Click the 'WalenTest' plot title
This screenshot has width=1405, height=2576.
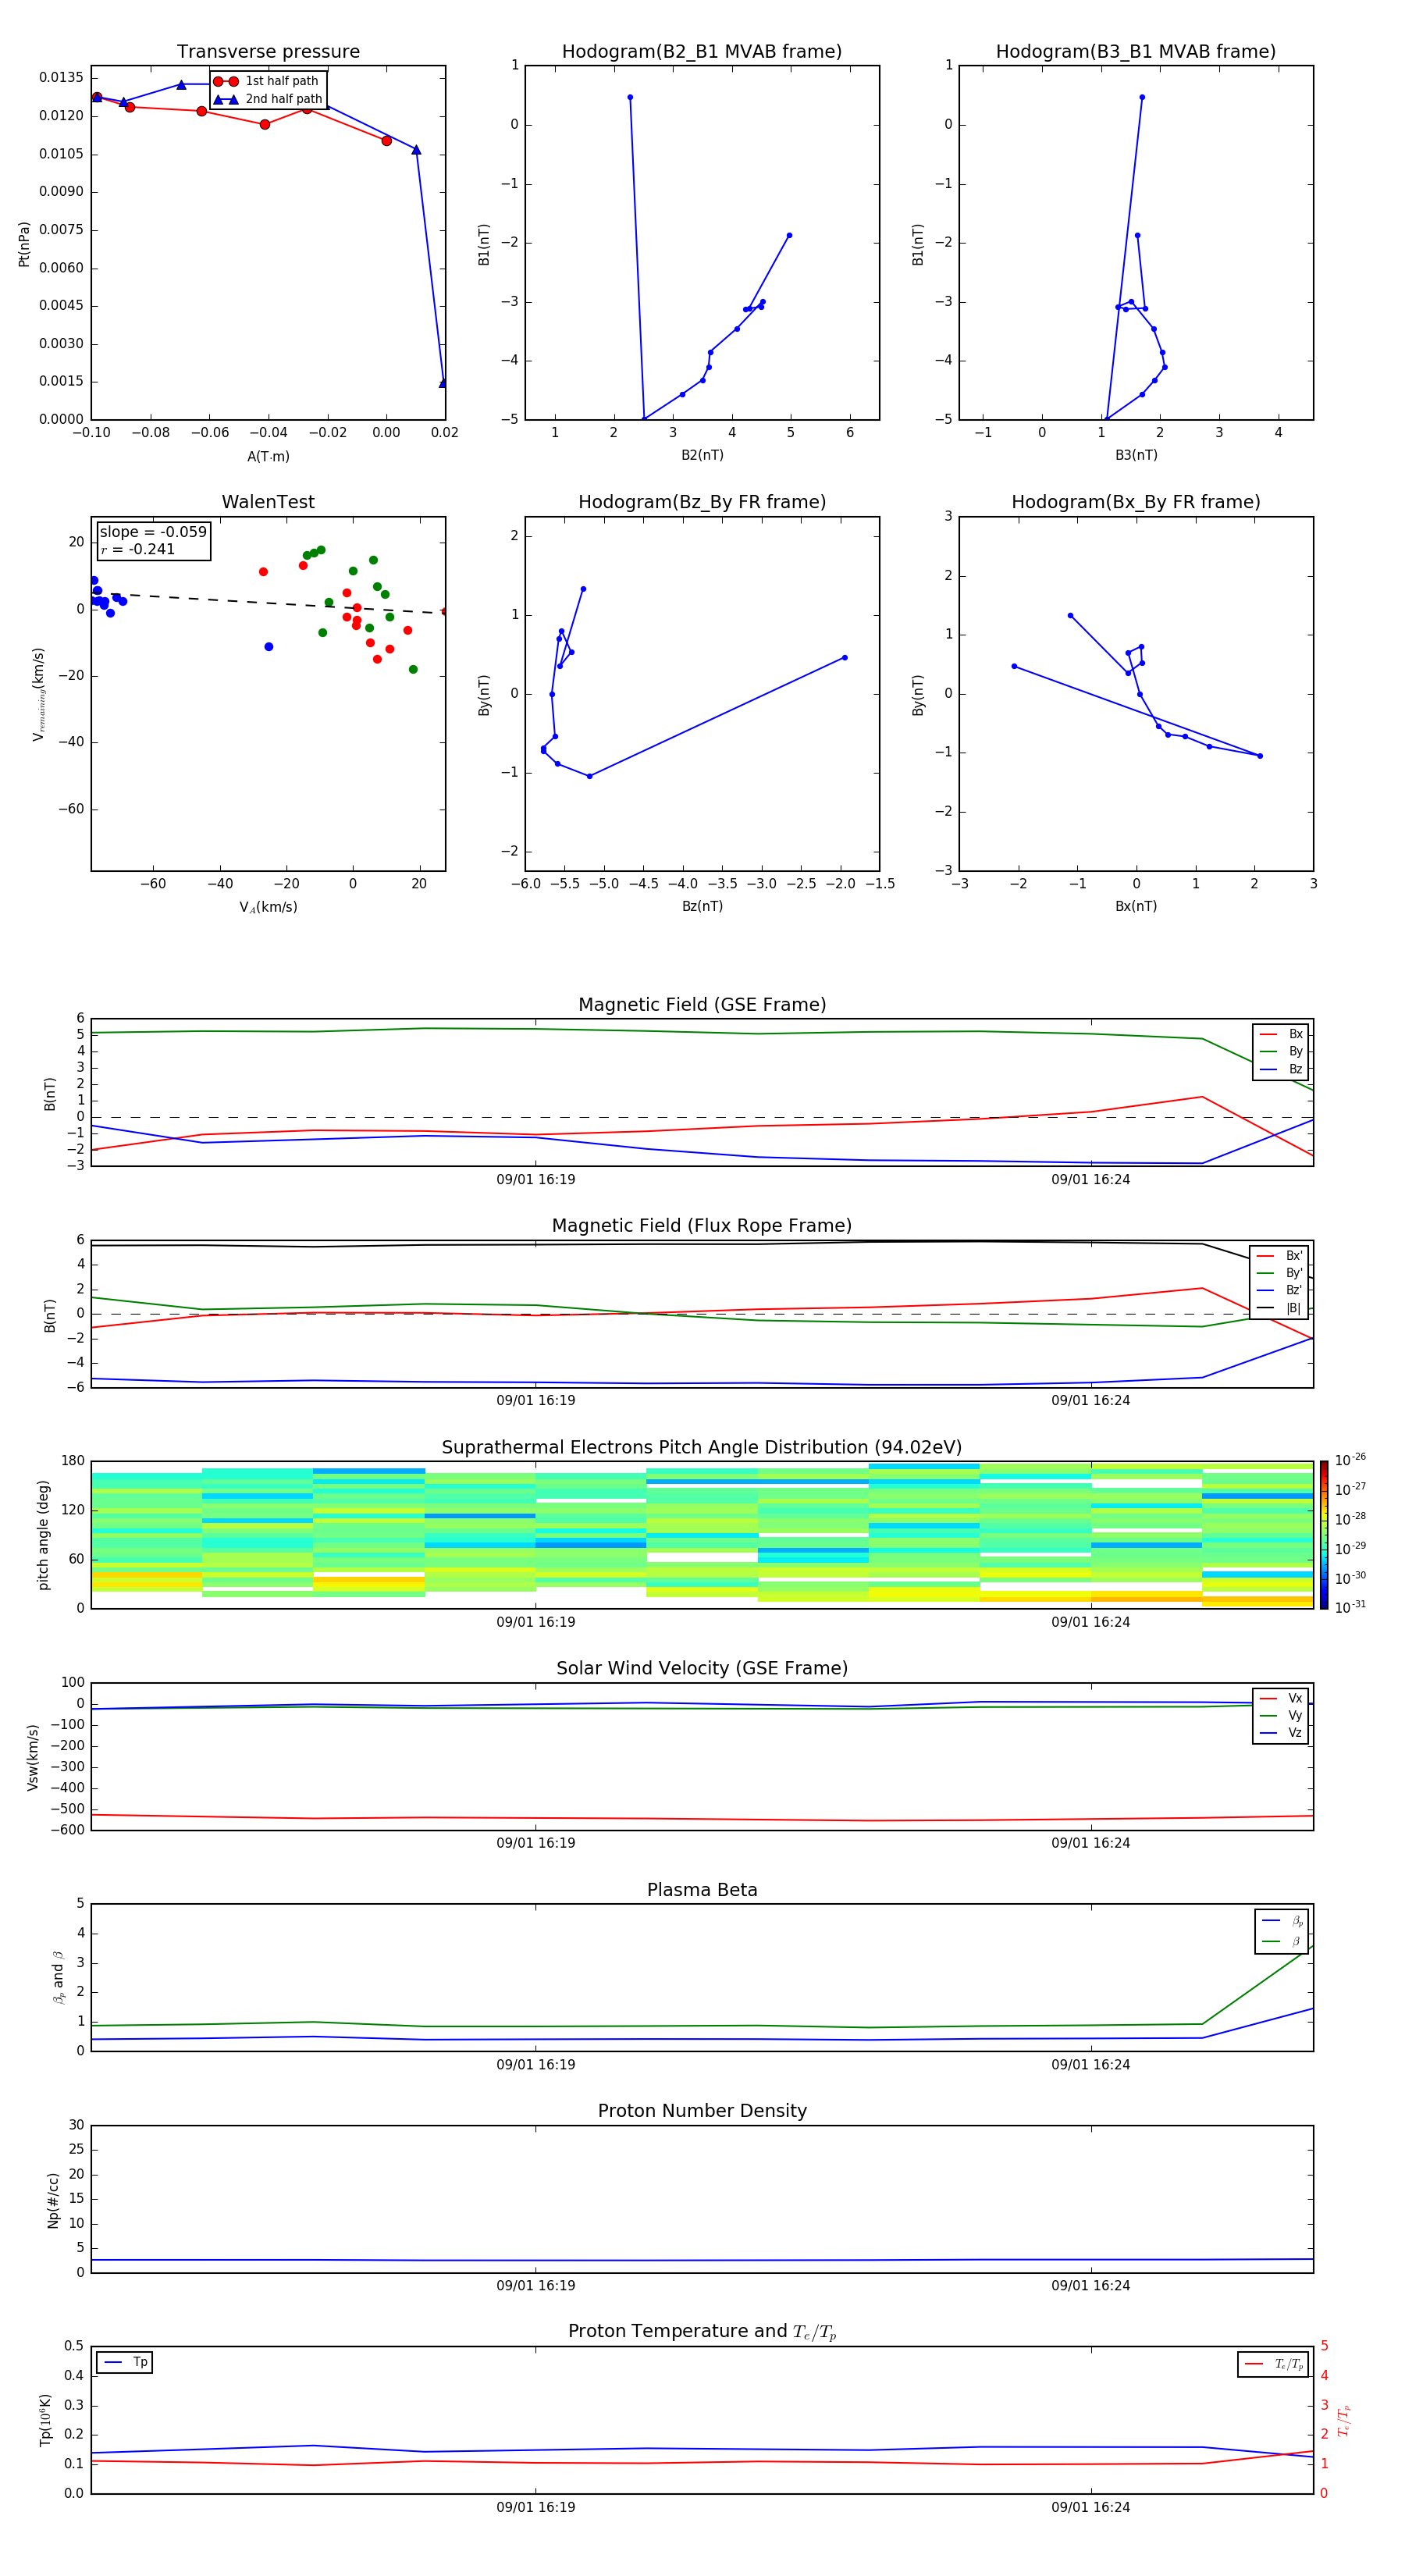(268, 502)
